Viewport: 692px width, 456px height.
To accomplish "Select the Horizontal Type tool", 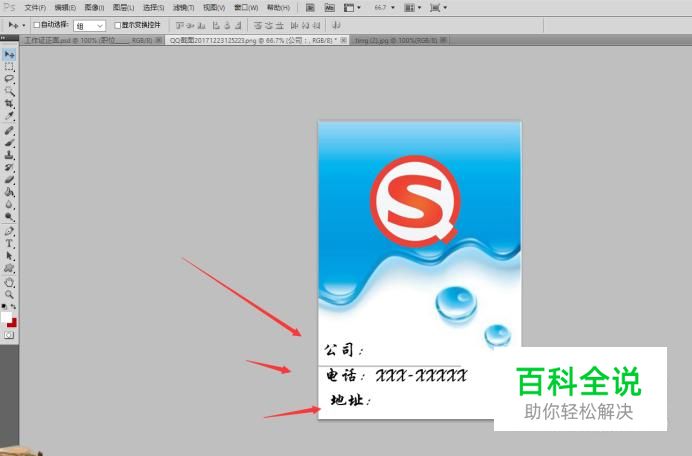I will pos(9,244).
